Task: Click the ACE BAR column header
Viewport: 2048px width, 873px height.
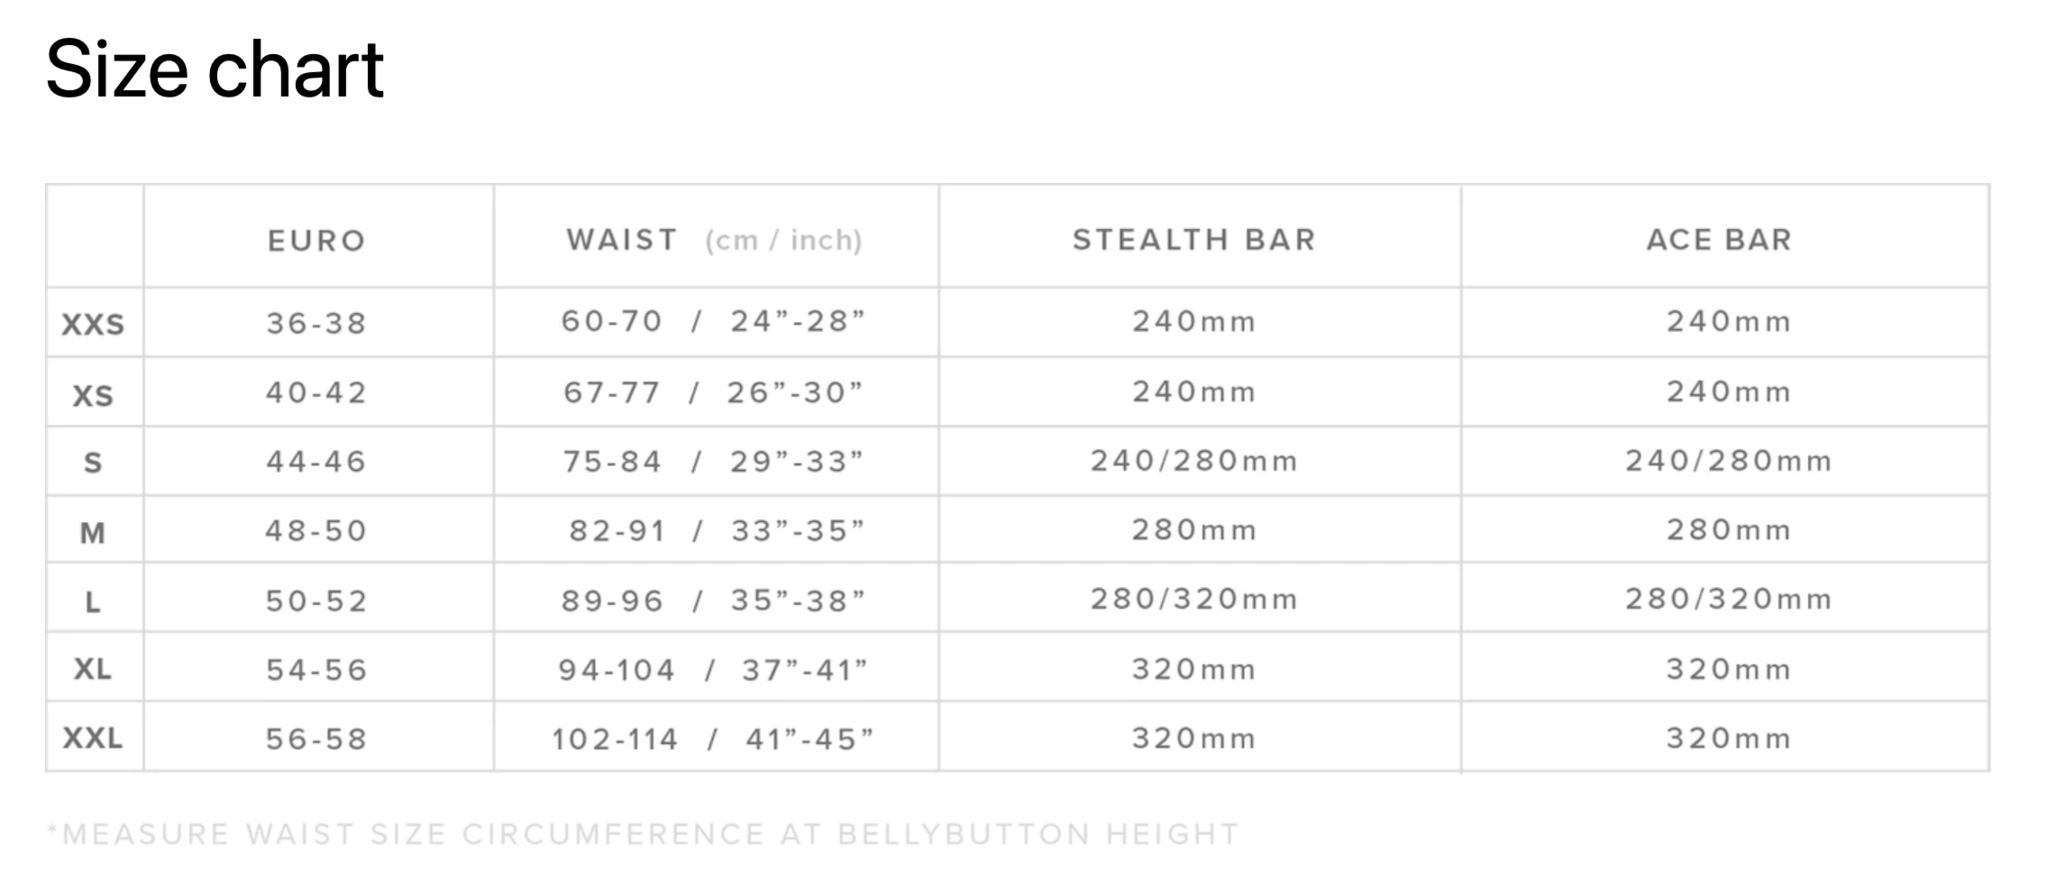Action: [1719, 240]
